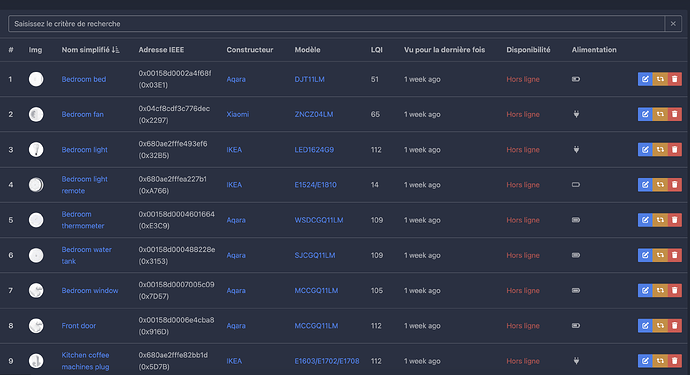Edit the IKEA LED1624G9 Bedroom light device
Viewport: 690px width, 375px height.
pos(645,150)
